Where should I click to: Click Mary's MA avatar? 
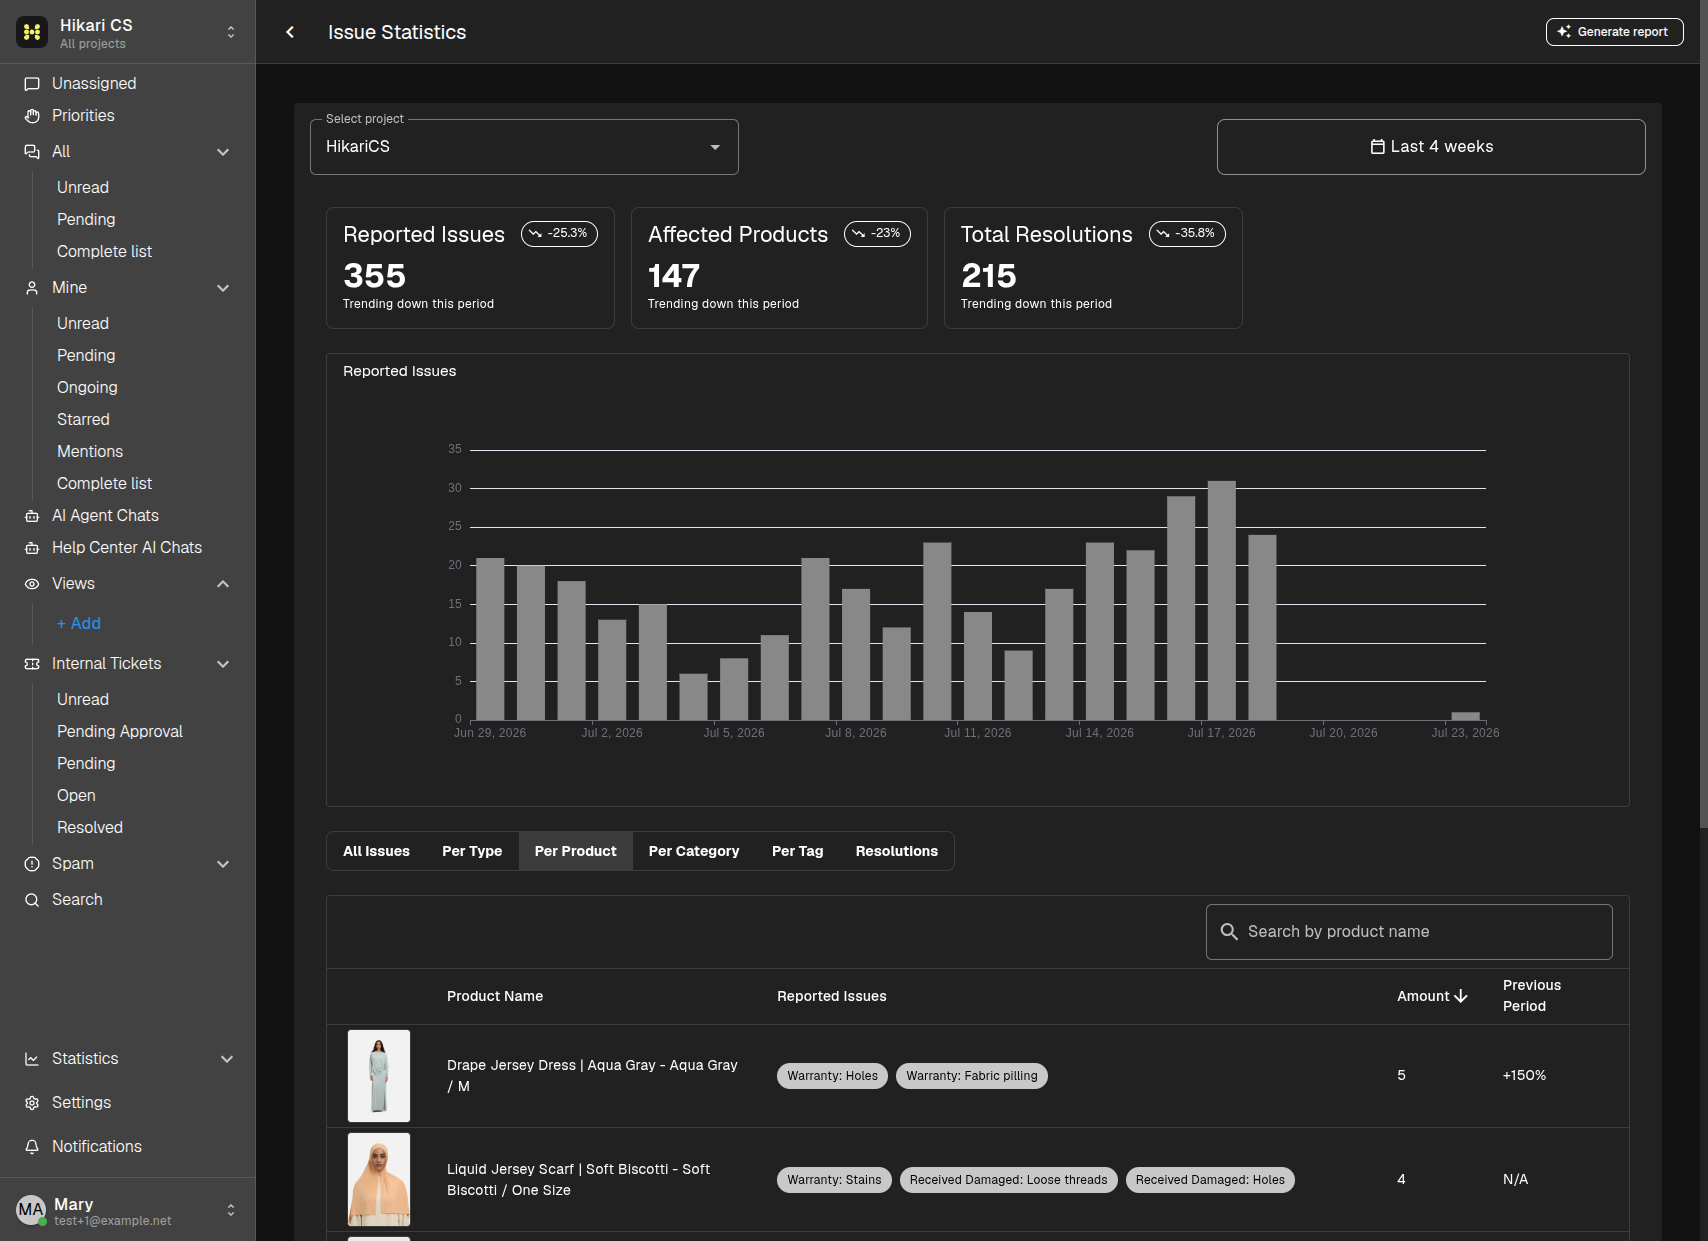point(31,1210)
